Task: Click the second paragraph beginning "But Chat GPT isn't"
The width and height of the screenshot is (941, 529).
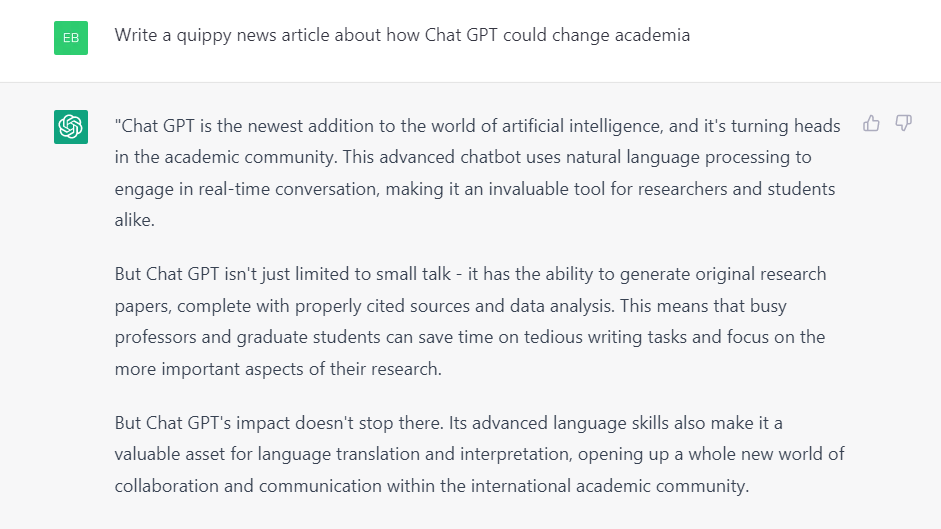Action: click(x=470, y=321)
